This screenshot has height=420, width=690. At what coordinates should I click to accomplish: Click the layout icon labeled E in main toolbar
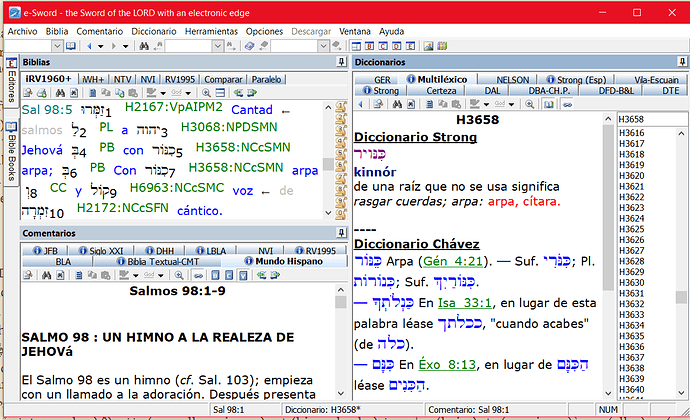(410, 46)
